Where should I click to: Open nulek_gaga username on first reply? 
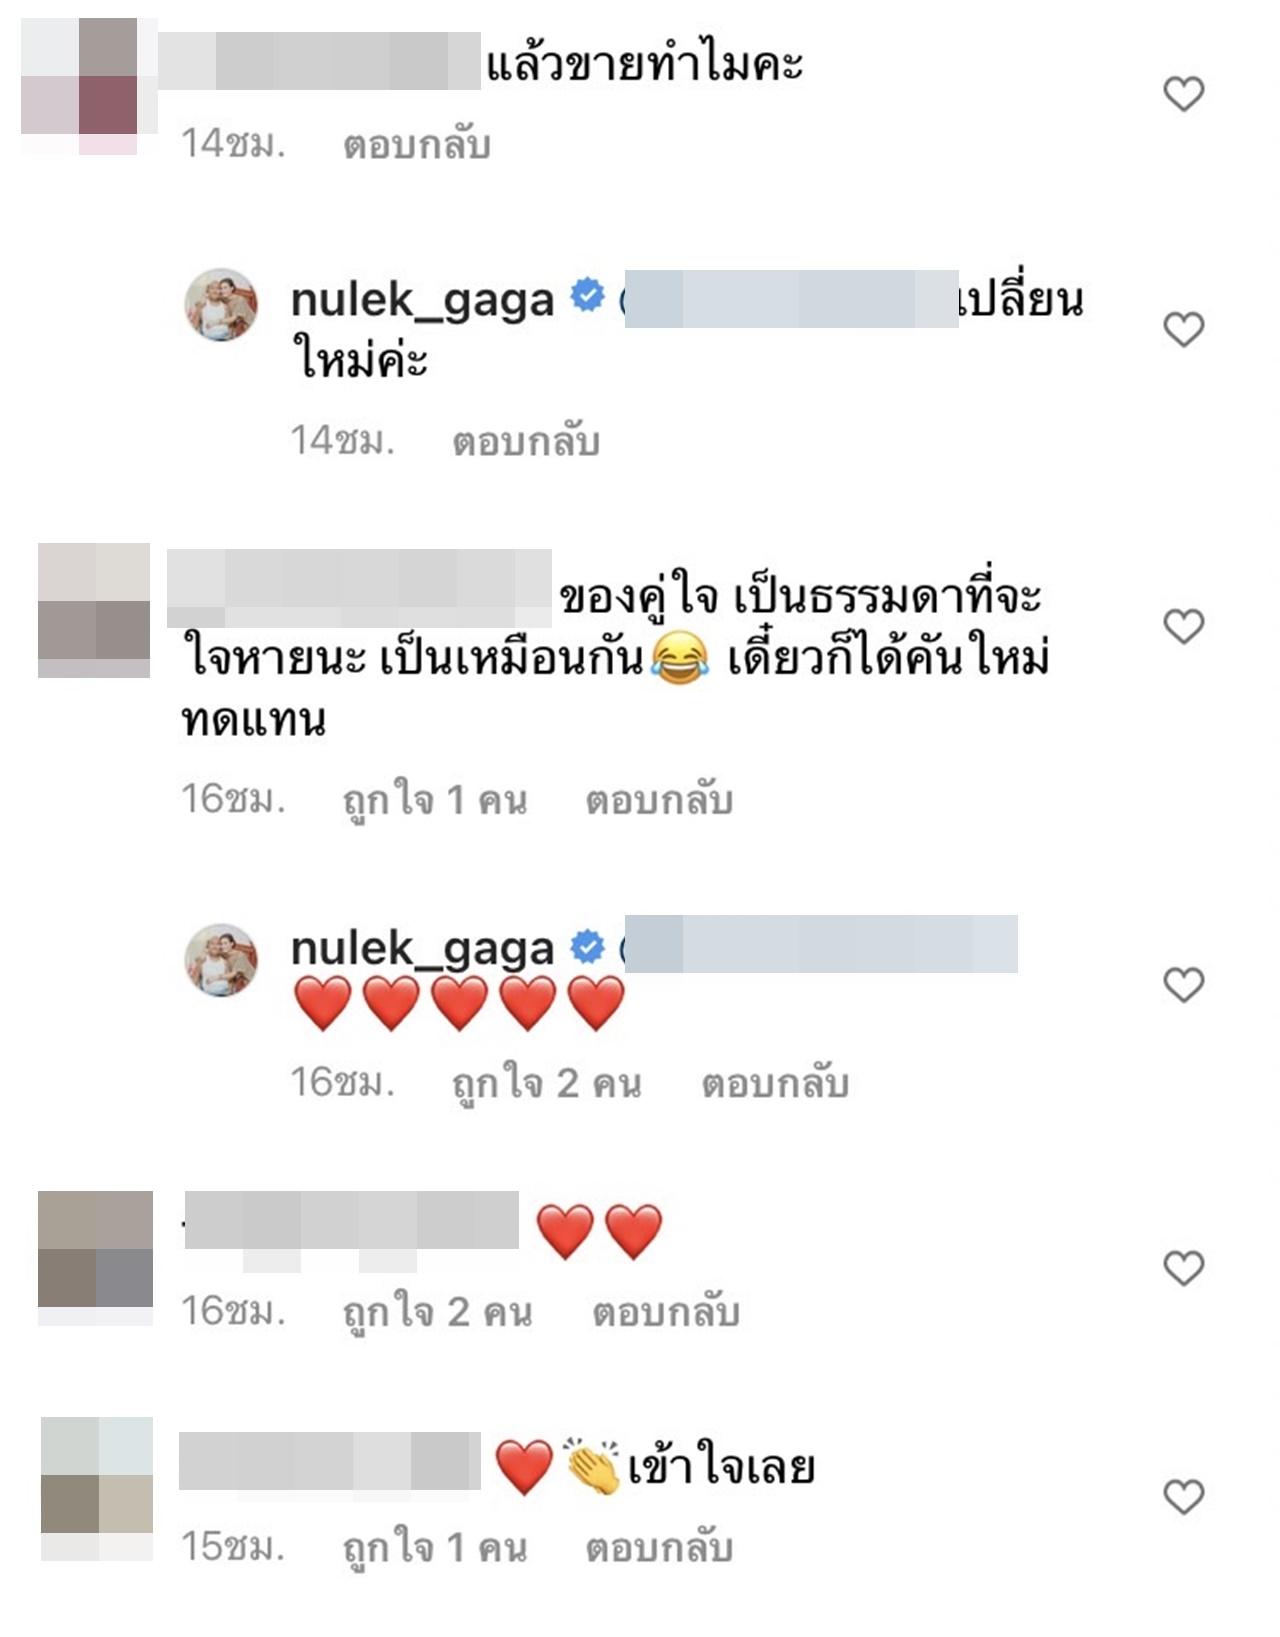(x=422, y=300)
